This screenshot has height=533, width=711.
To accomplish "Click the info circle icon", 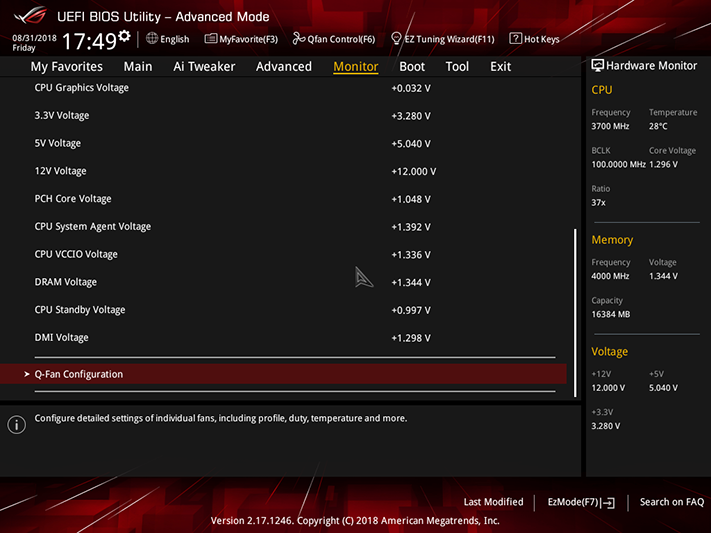I will [x=17, y=425].
